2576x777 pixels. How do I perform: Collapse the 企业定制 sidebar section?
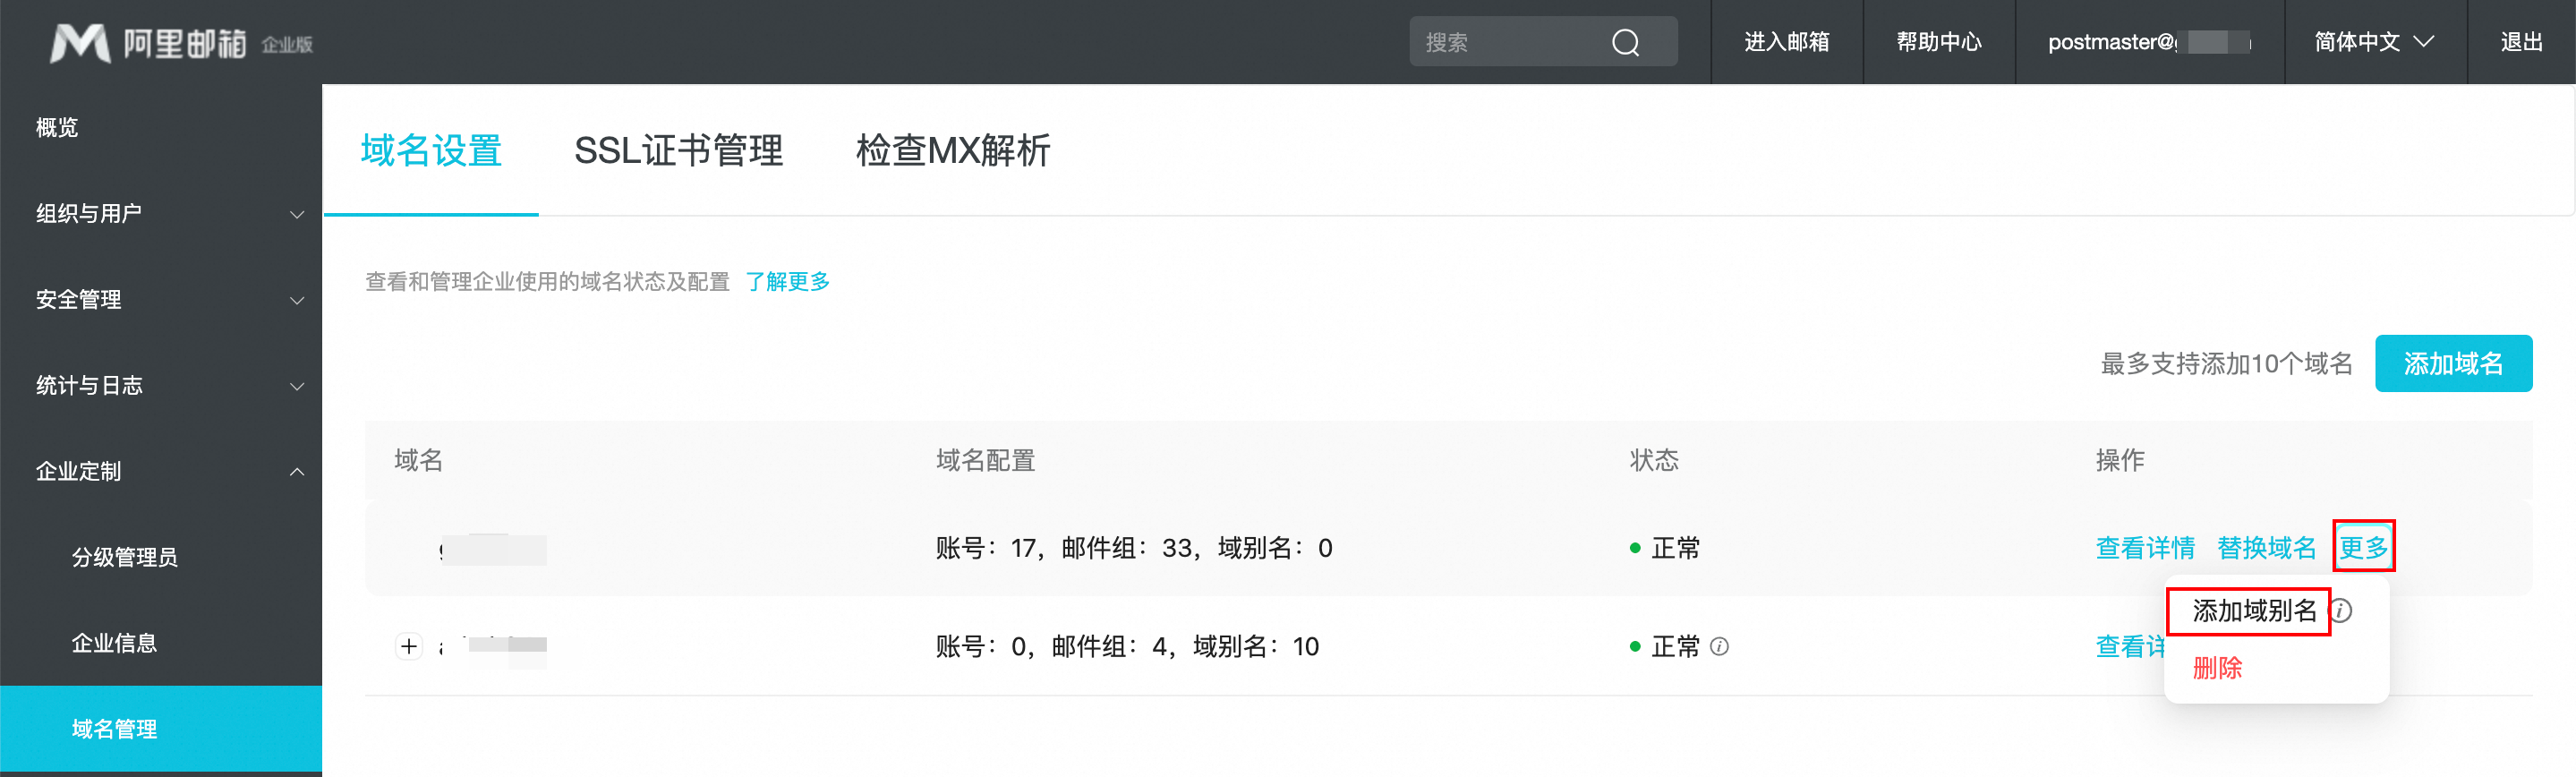pyautogui.click(x=161, y=472)
